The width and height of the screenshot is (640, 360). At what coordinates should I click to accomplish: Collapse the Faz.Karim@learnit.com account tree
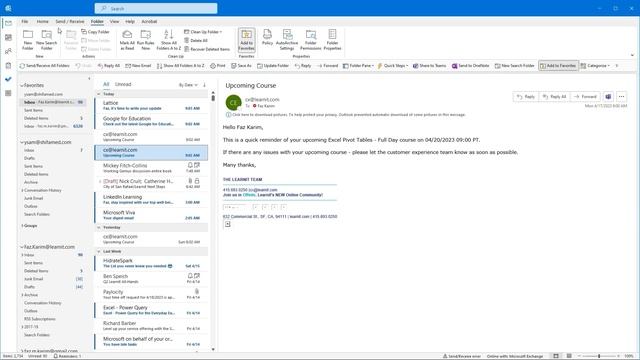click(22, 247)
